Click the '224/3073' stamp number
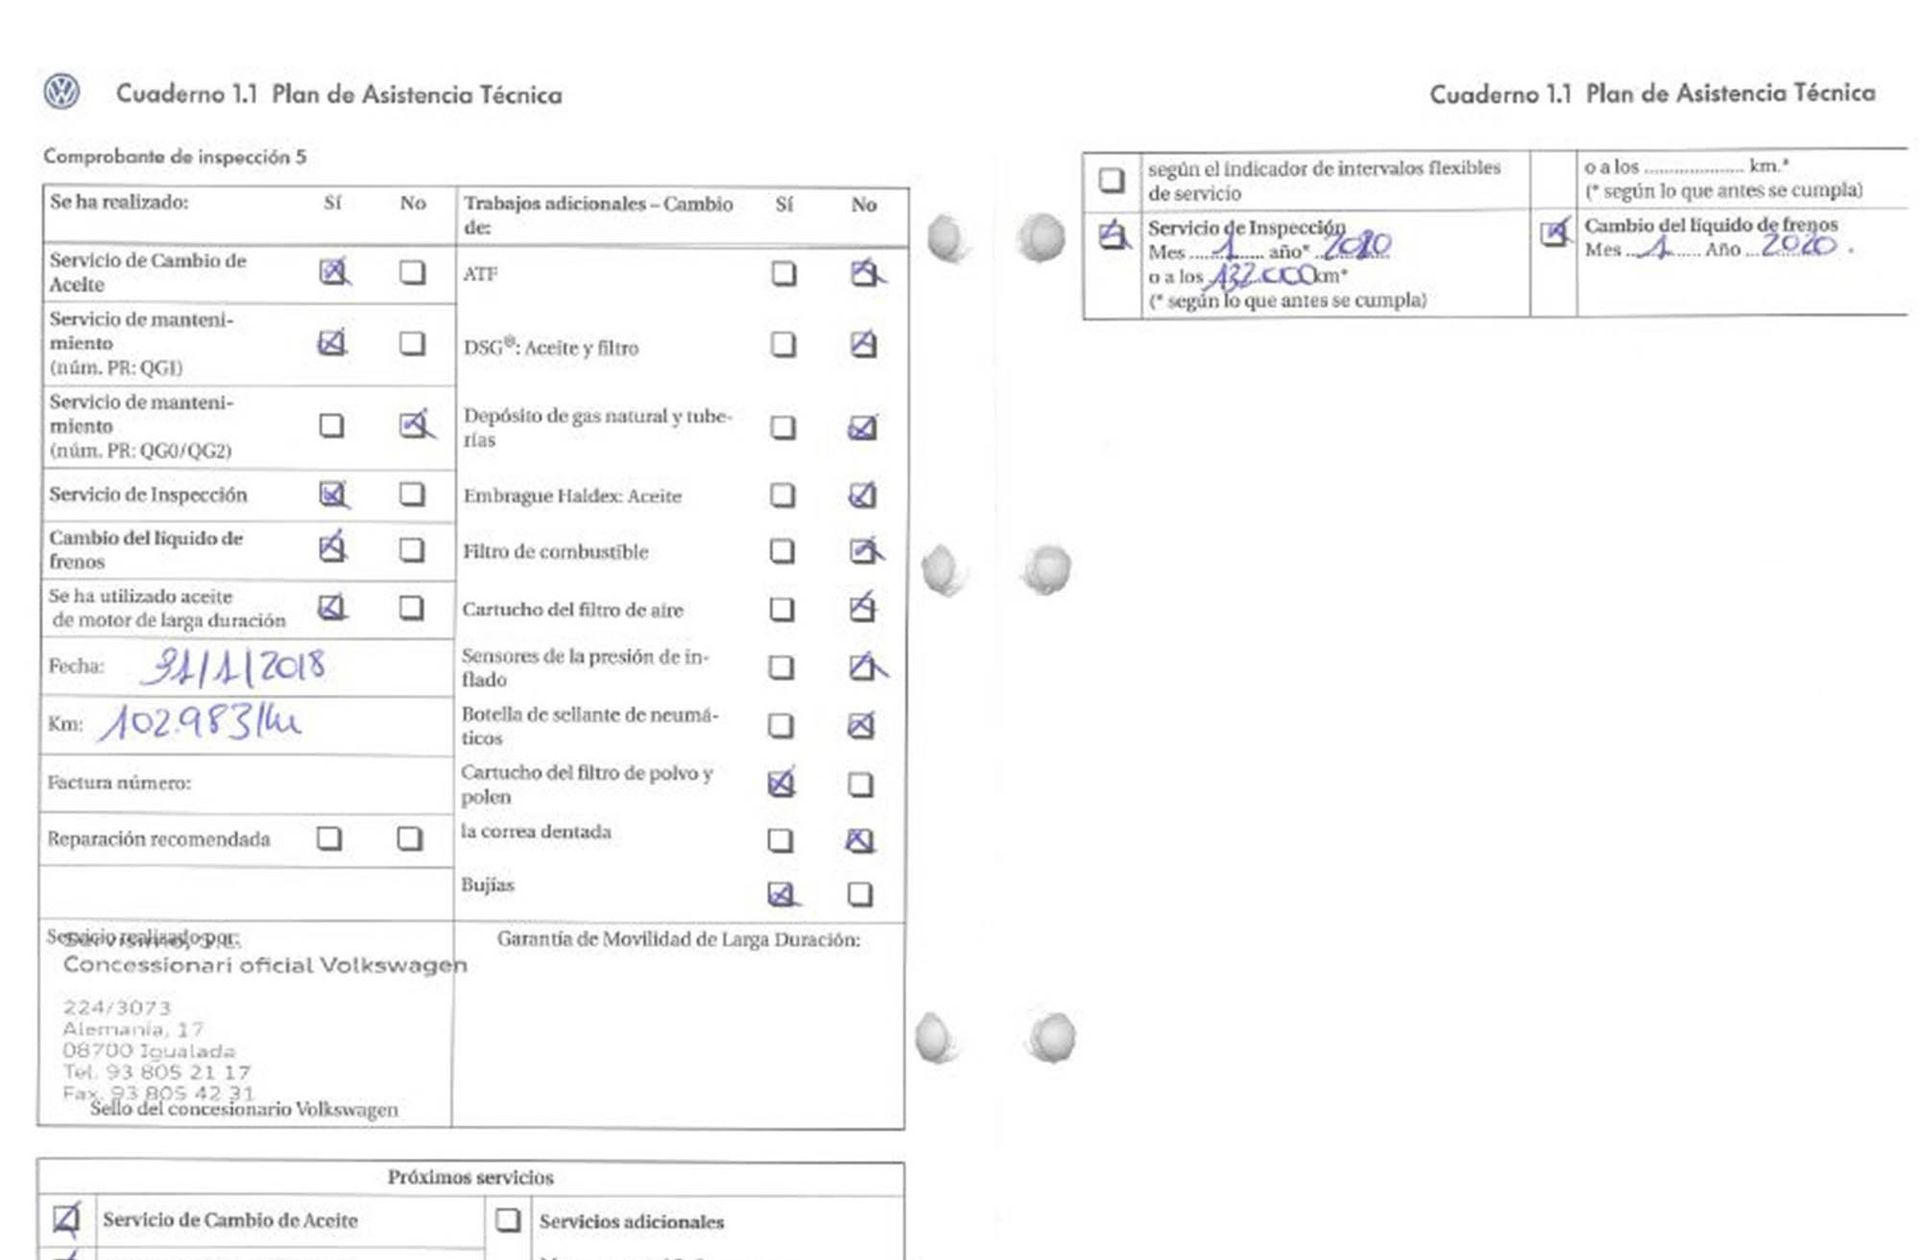 coord(117,1007)
